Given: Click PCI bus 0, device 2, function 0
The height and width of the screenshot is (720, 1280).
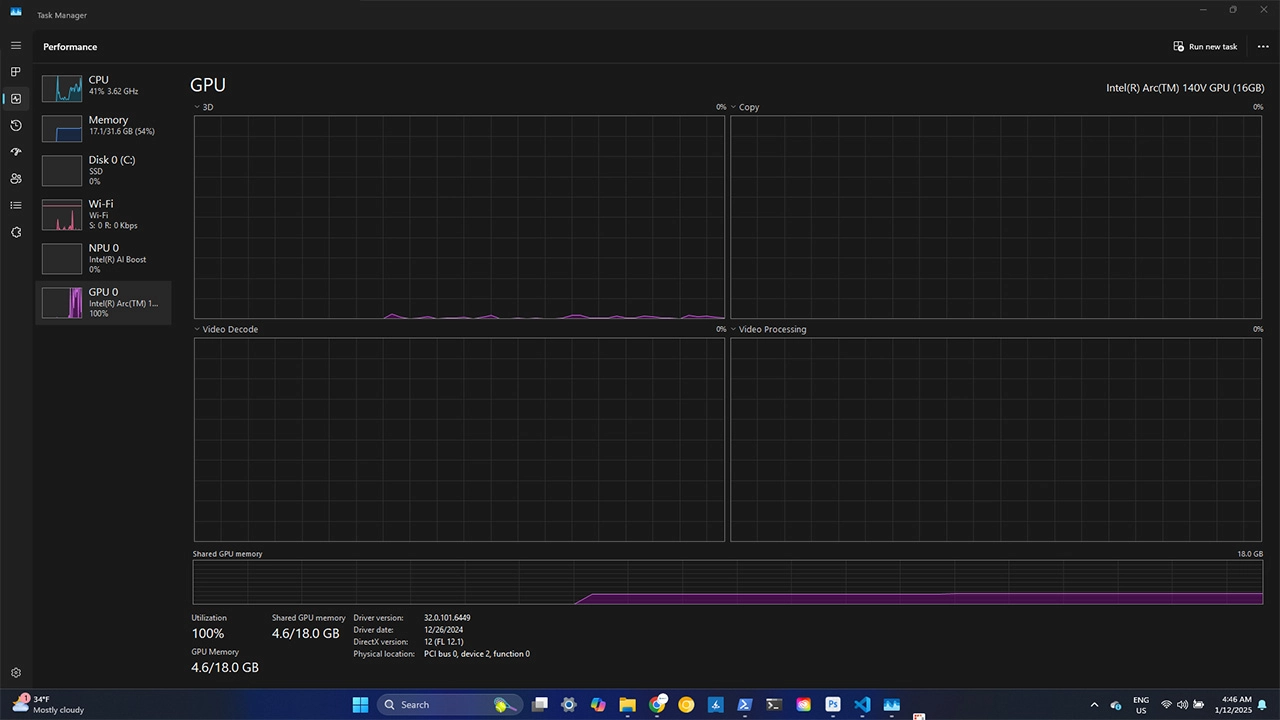Looking at the screenshot, I should [x=477, y=654].
